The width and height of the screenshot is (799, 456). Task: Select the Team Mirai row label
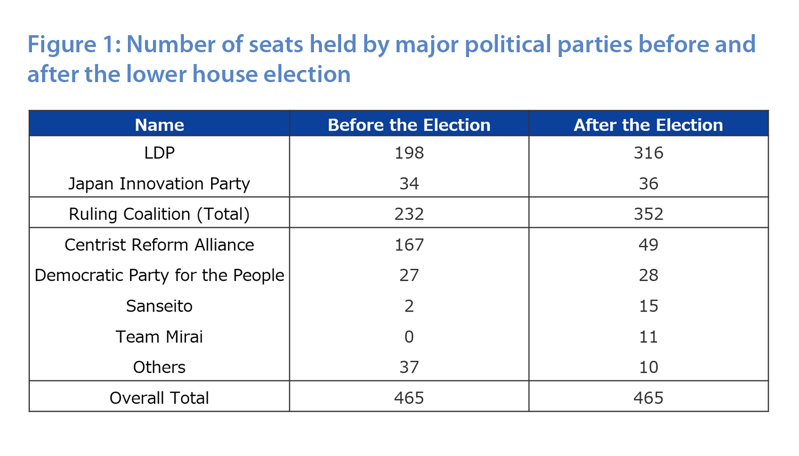click(159, 337)
